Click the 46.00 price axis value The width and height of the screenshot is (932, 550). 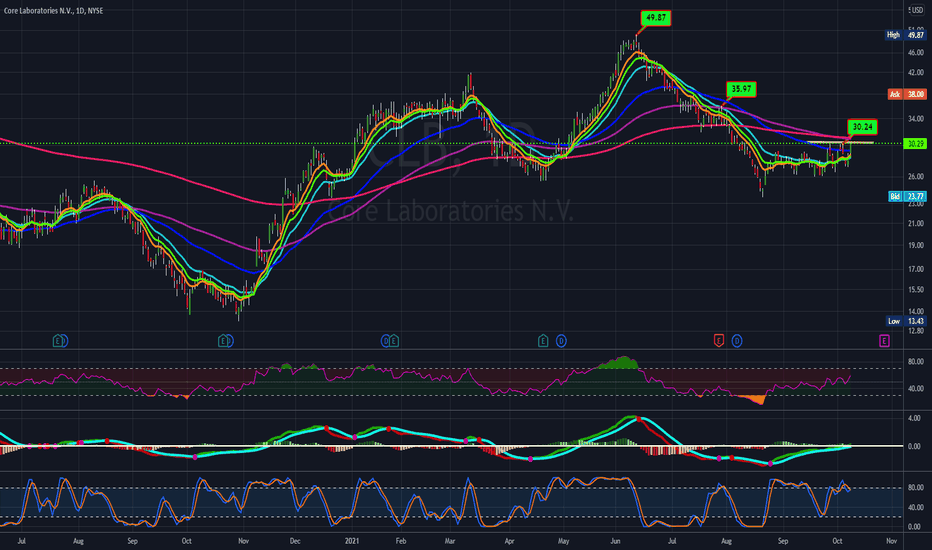point(915,53)
